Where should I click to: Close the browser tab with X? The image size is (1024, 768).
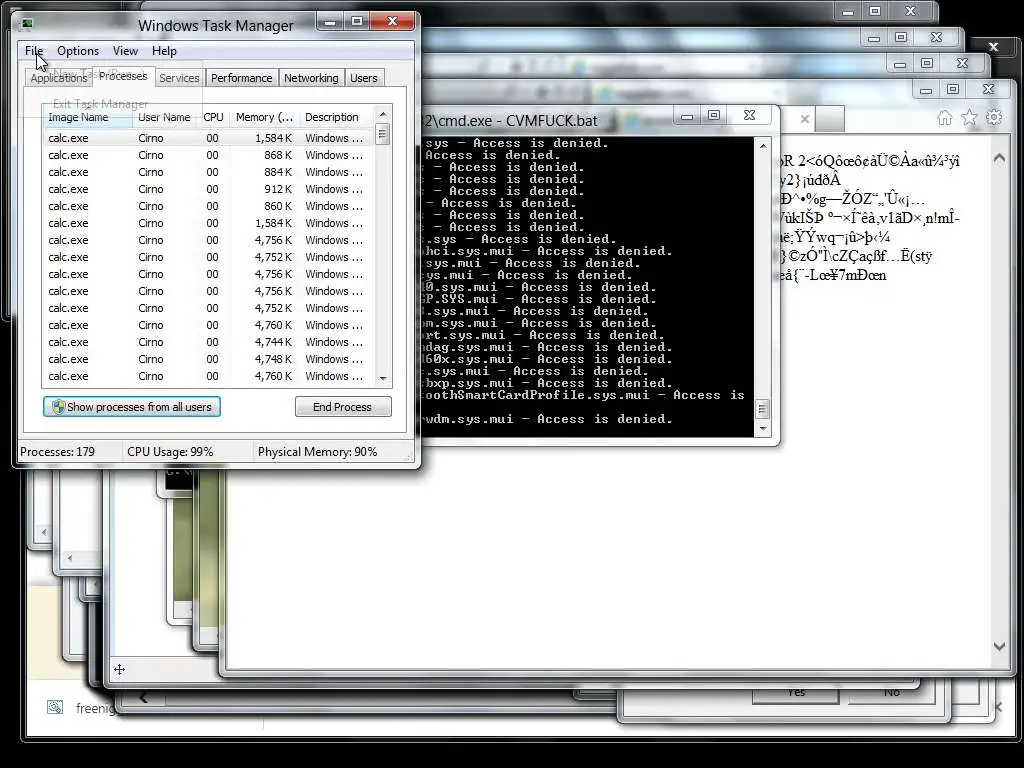click(x=805, y=119)
